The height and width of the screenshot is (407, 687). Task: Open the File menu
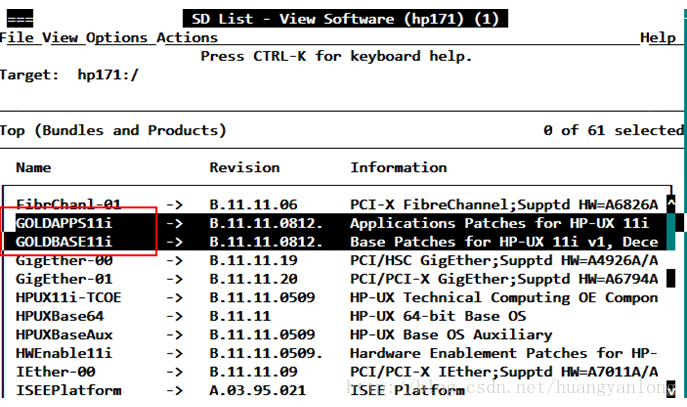17,38
